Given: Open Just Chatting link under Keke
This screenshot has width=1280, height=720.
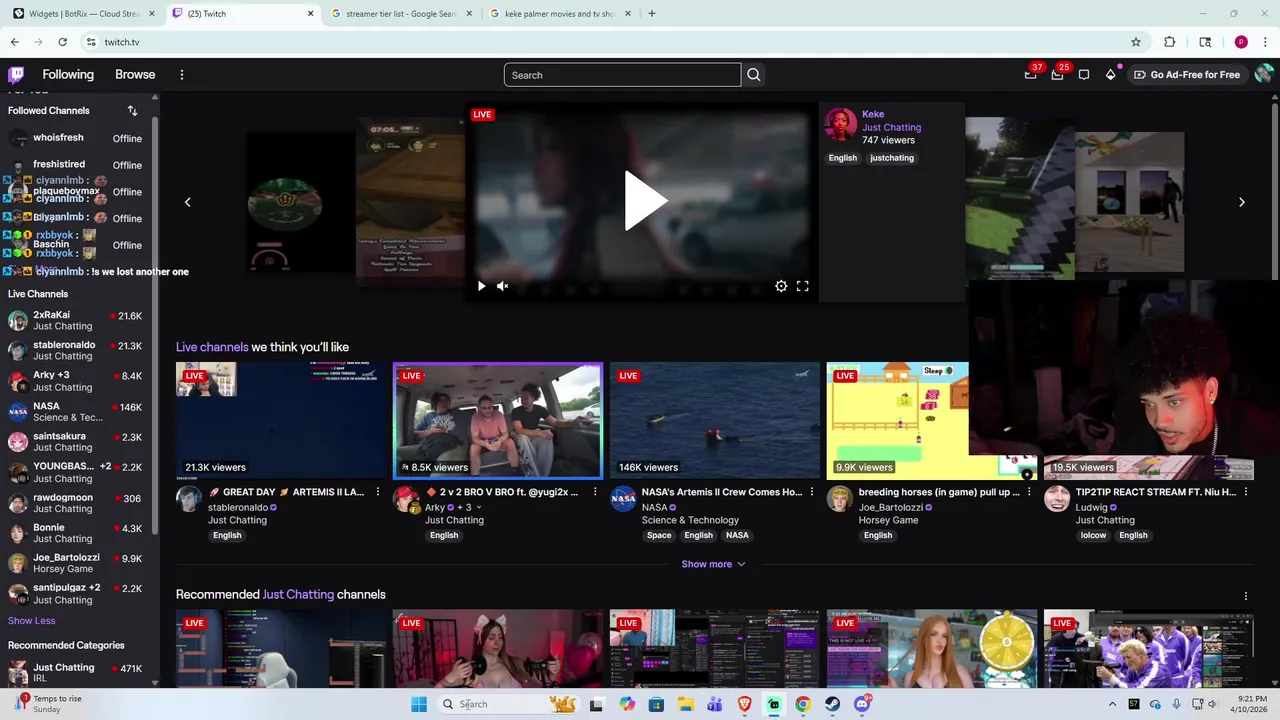Looking at the screenshot, I should coord(891,127).
